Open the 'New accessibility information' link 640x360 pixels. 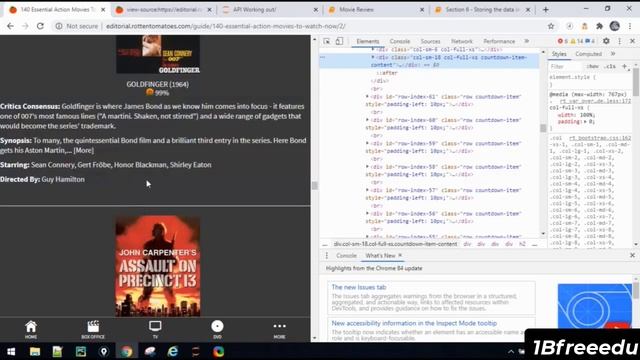[x=414, y=323]
